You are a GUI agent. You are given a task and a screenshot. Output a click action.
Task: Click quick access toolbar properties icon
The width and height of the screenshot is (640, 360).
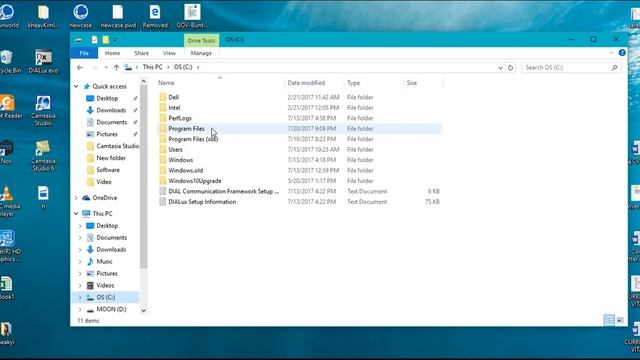coord(95,40)
